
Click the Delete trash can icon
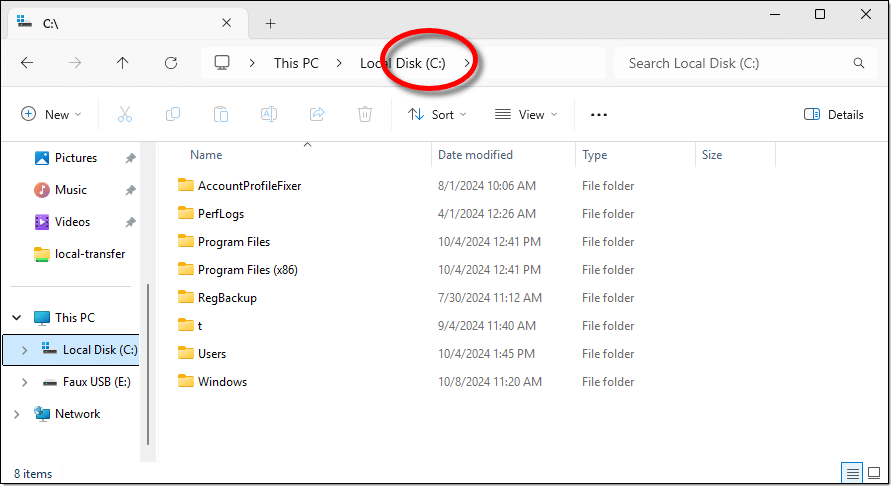(x=366, y=115)
